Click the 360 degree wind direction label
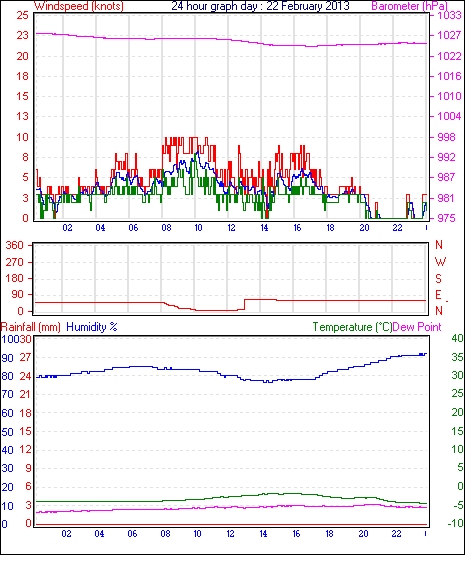This screenshot has width=465, height=563. click(x=15, y=246)
